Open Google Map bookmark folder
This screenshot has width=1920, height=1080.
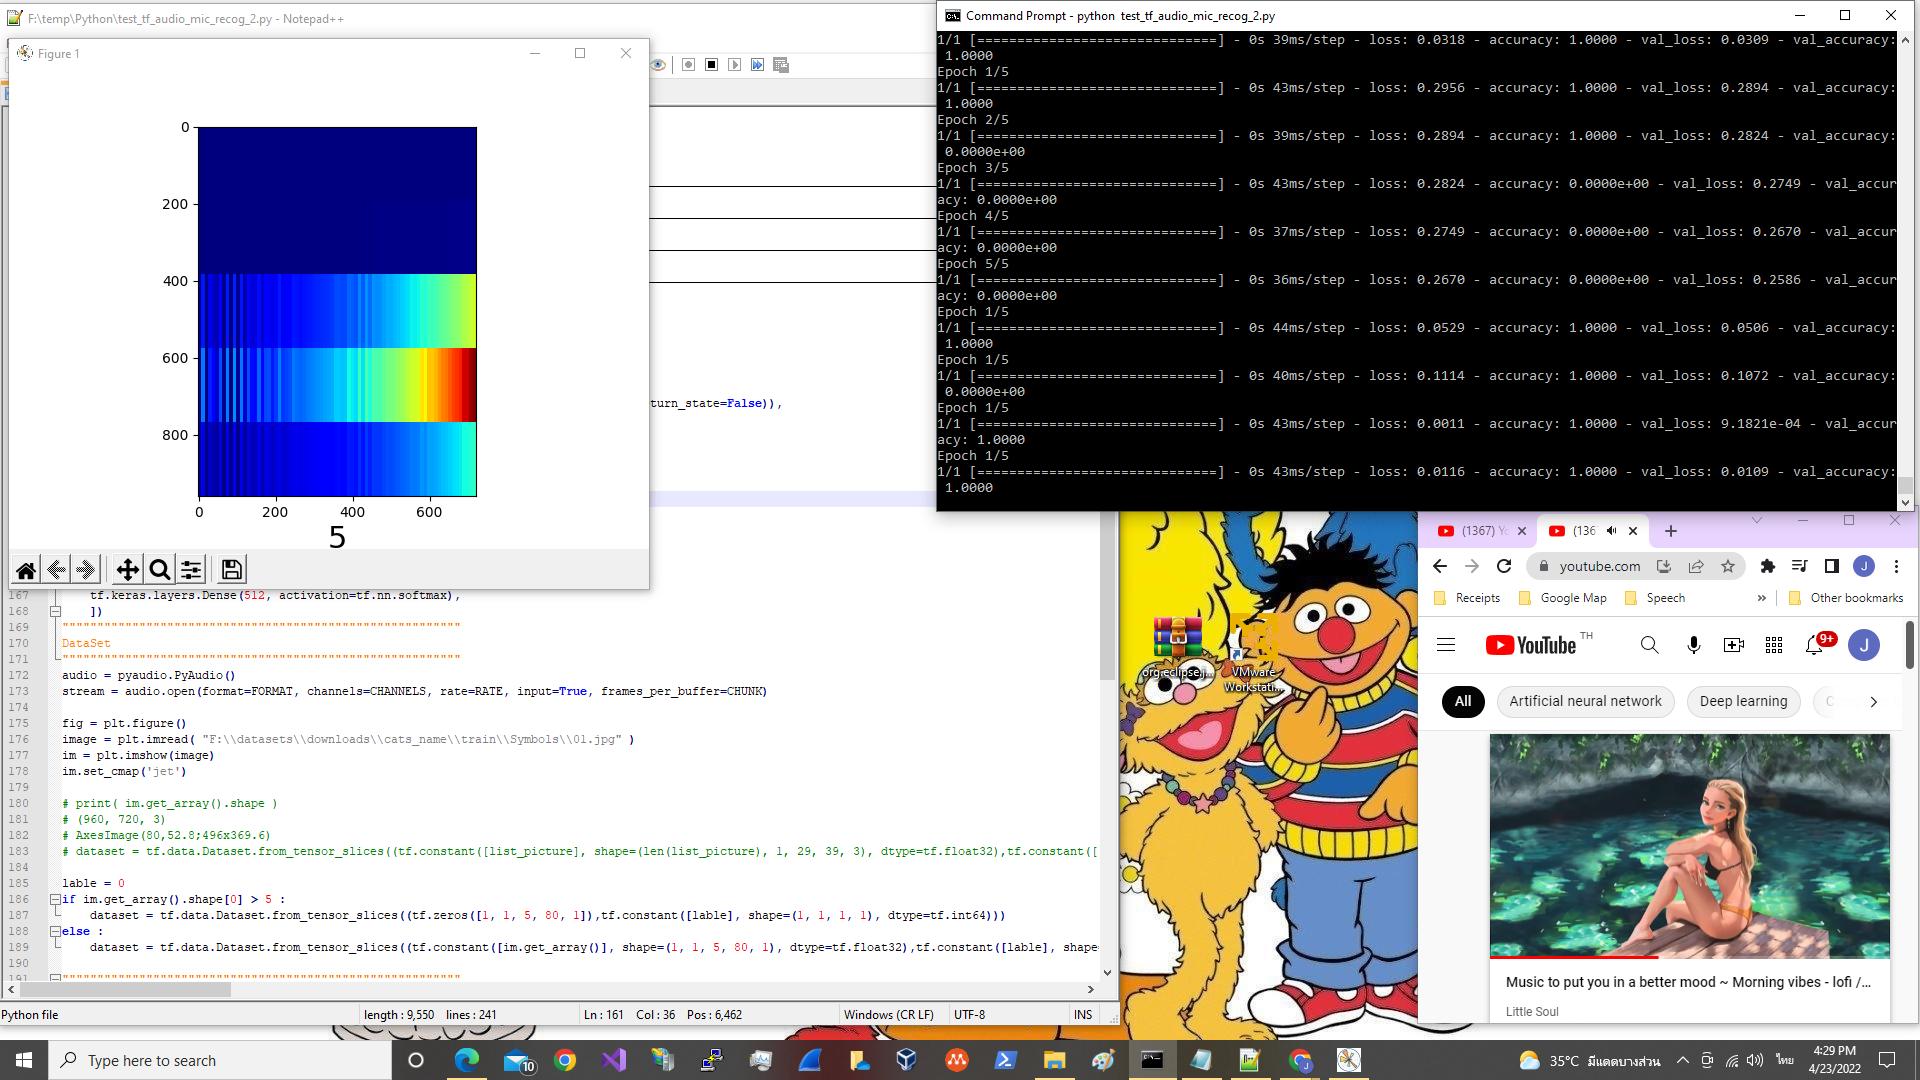pos(1563,598)
